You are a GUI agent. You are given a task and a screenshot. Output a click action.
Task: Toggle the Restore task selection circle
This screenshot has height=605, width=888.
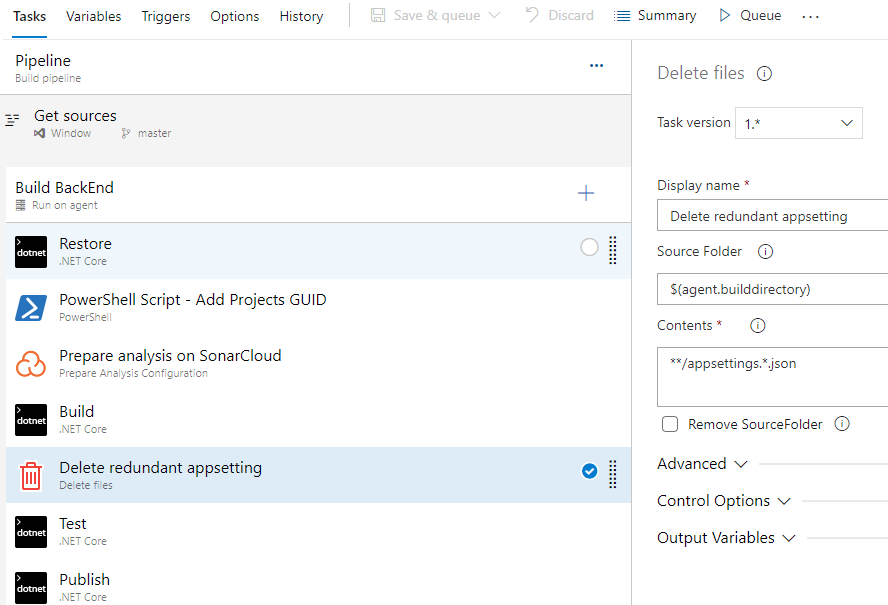pyautogui.click(x=589, y=248)
